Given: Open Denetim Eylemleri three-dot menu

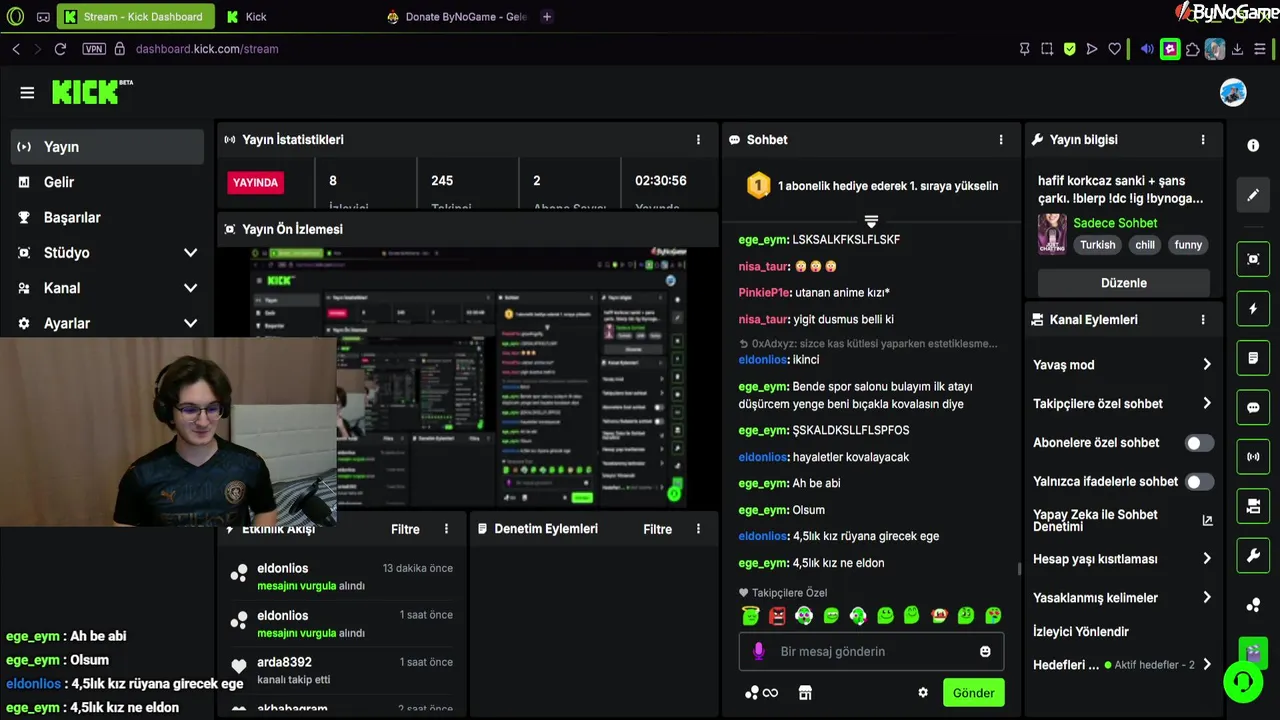Looking at the screenshot, I should coord(698,529).
